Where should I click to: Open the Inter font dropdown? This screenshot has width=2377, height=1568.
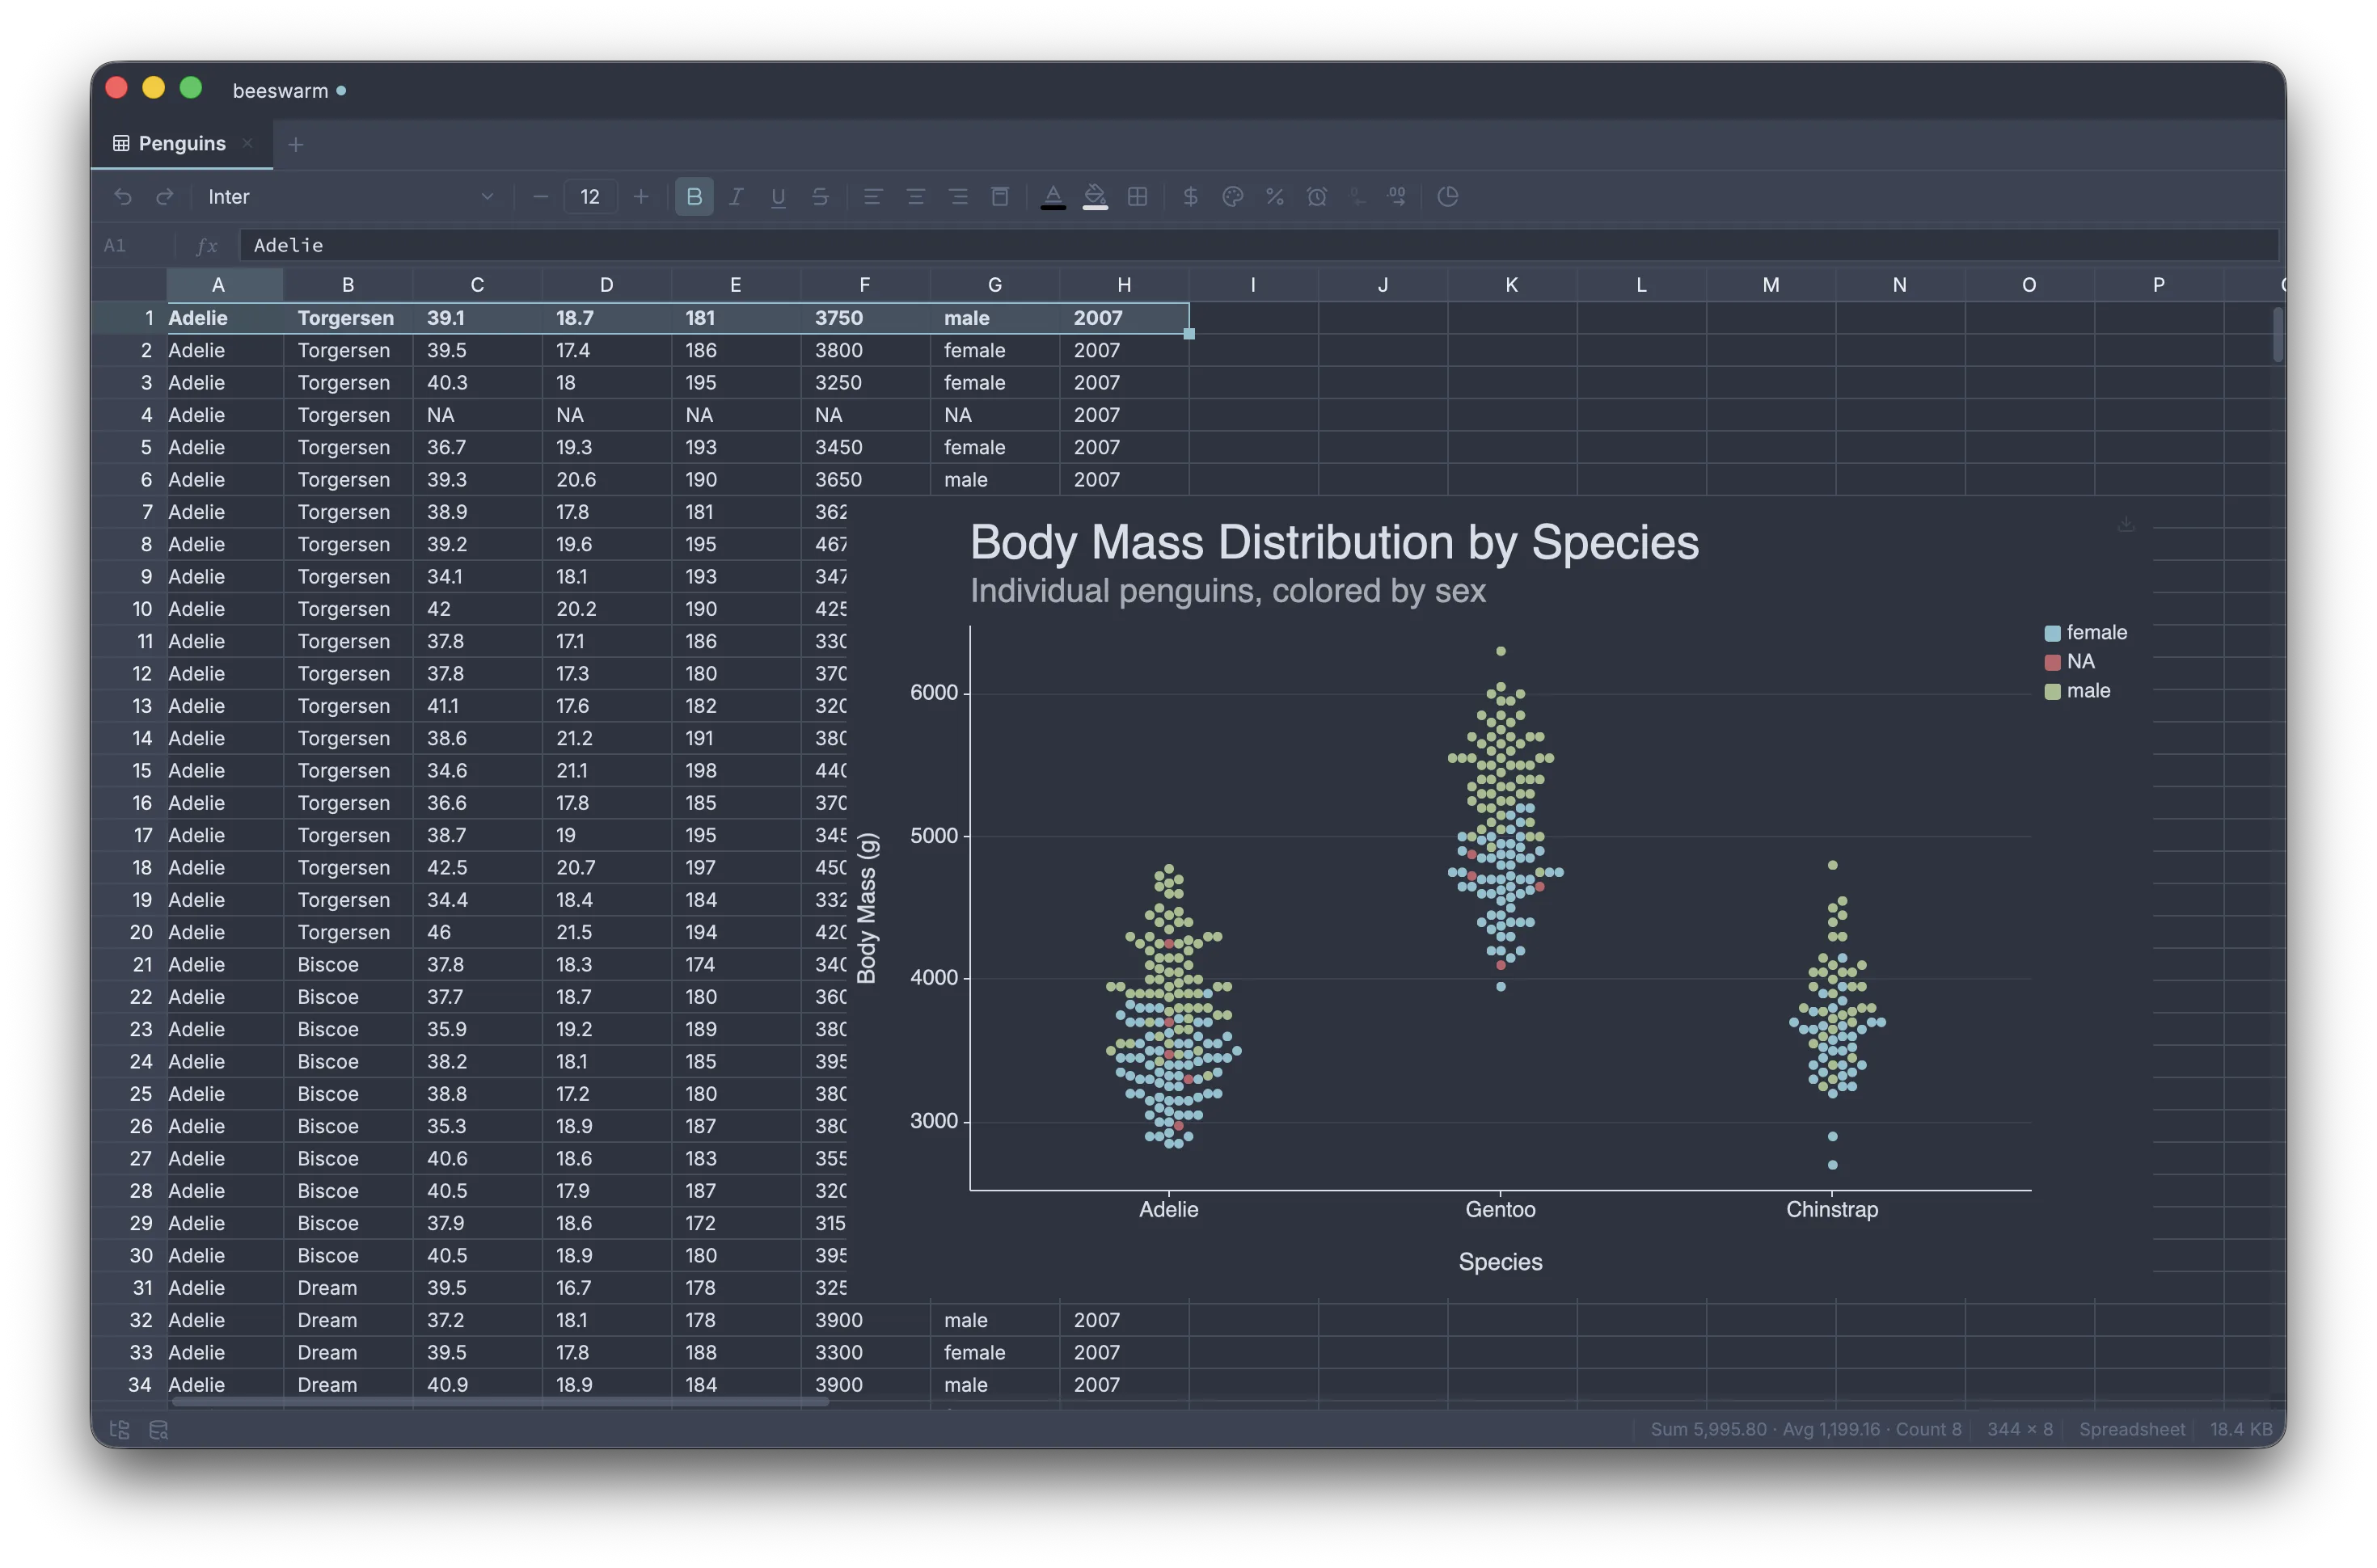[x=350, y=197]
